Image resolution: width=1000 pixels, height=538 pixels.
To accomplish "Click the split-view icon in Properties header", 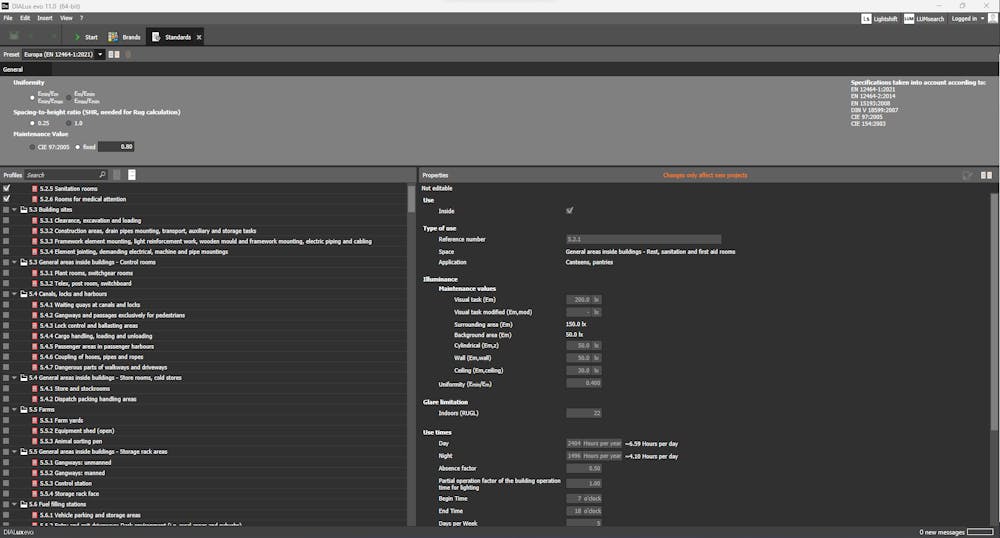I will click(986, 175).
